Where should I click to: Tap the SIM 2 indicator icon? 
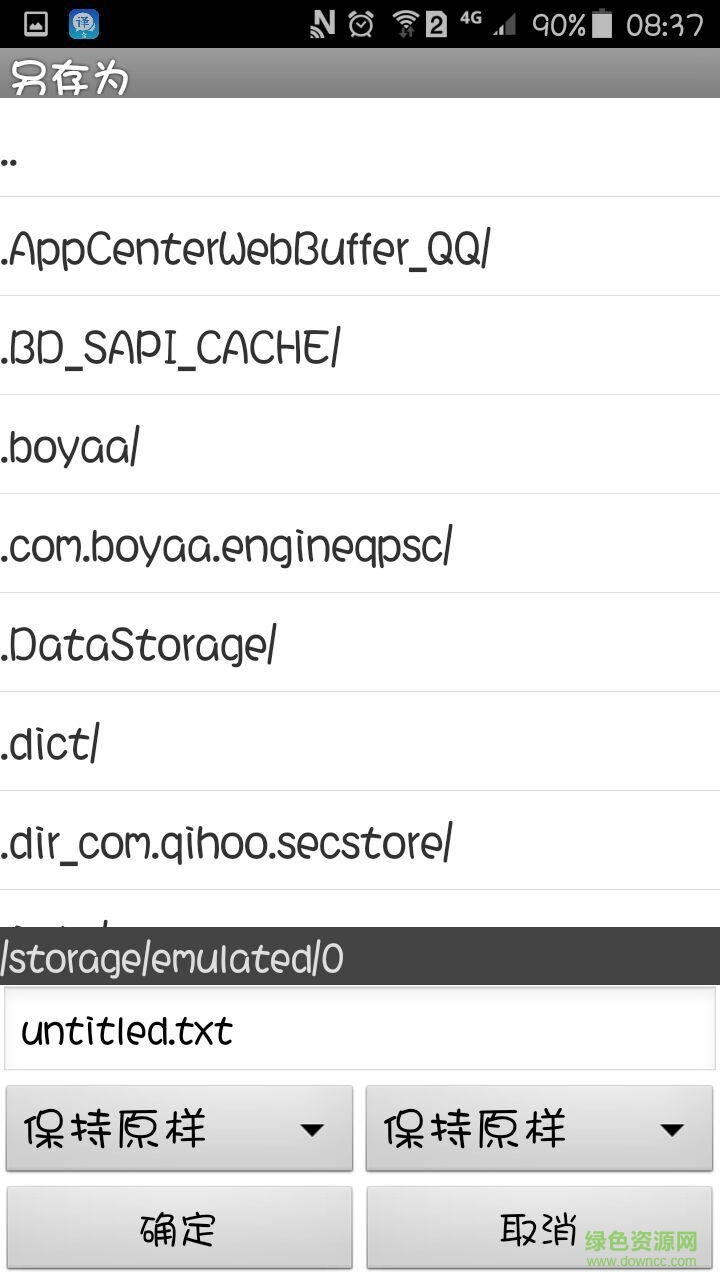tap(436, 24)
